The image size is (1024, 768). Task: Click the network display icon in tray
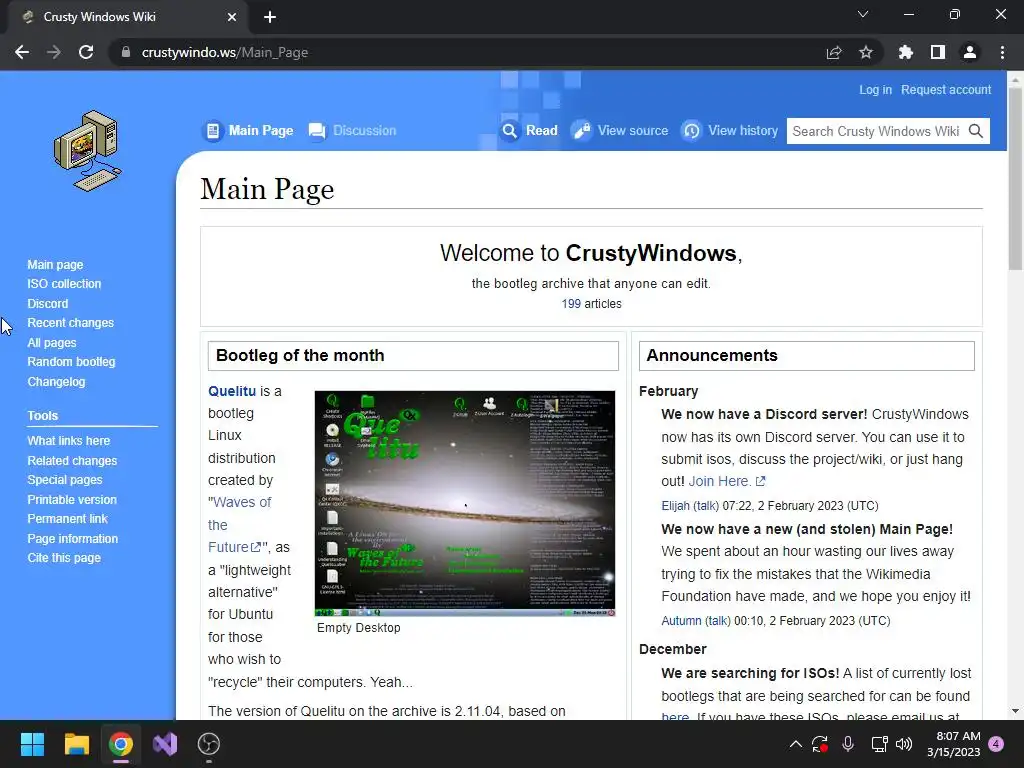pos(879,744)
